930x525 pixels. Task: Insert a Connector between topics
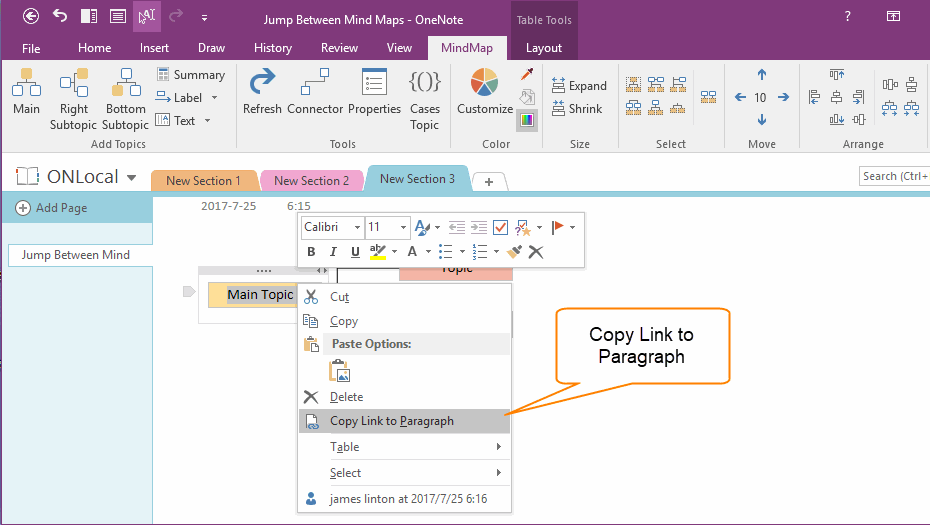point(315,92)
